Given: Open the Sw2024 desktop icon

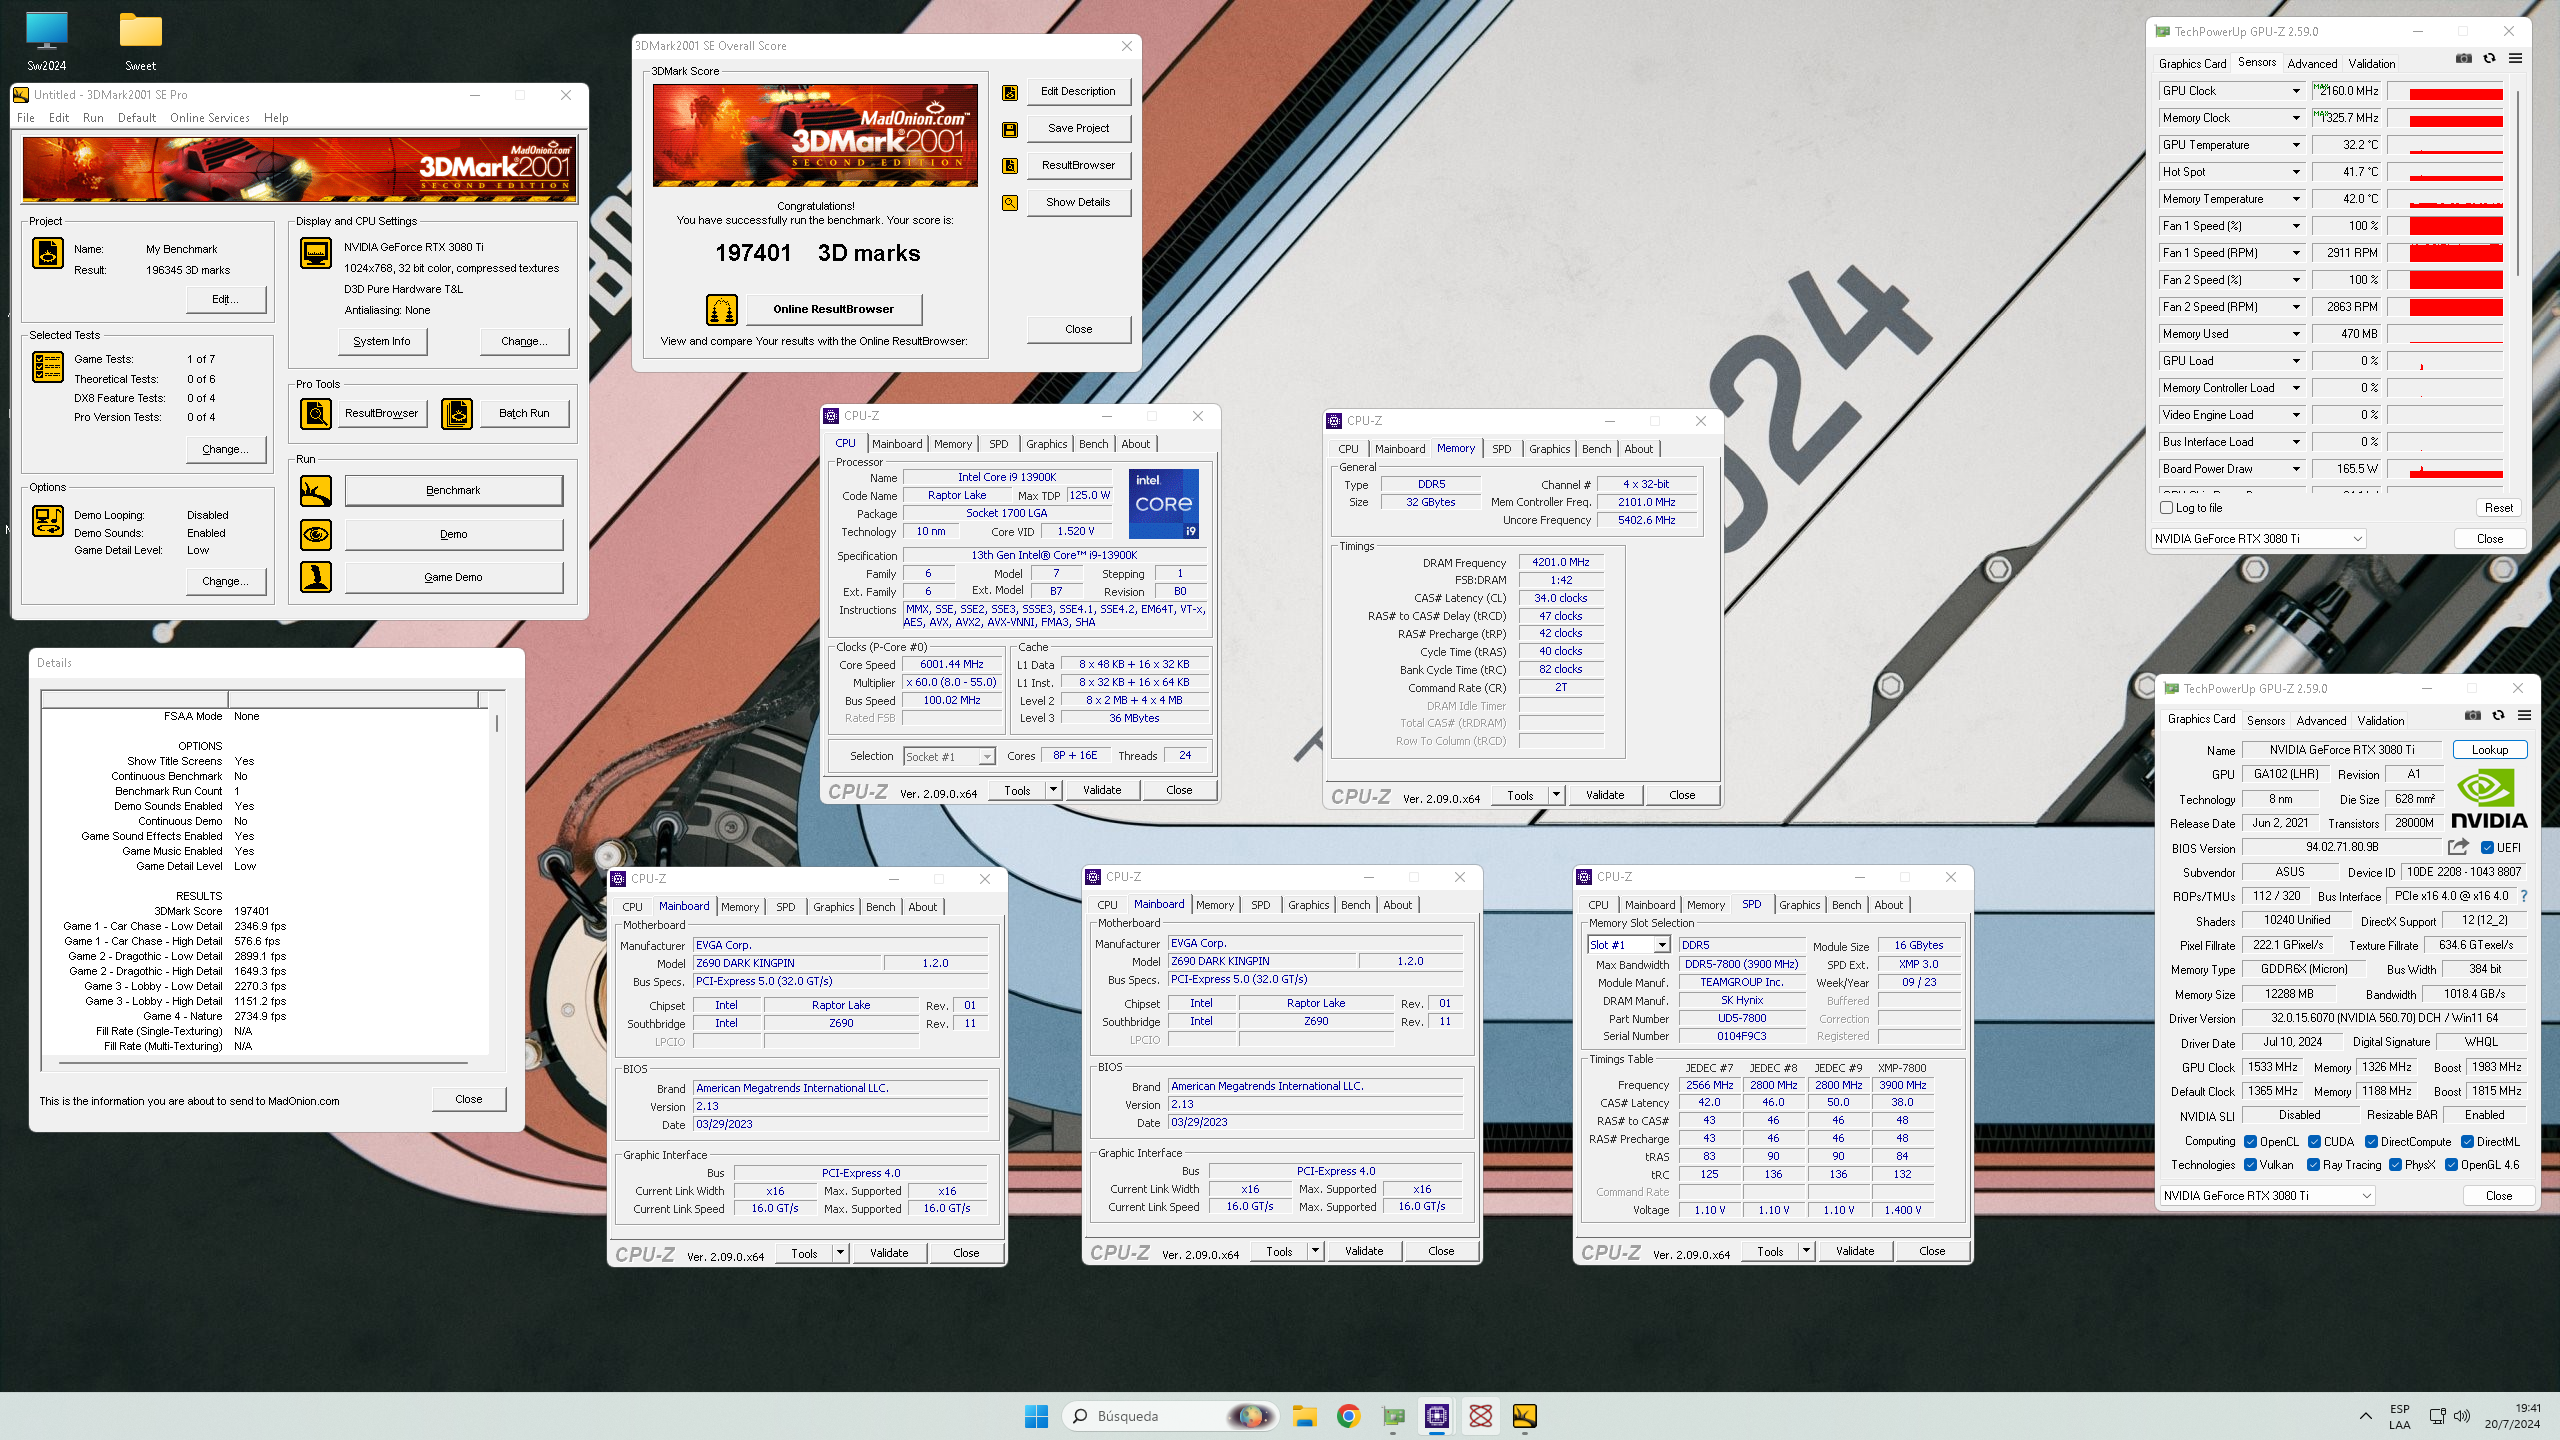Looking at the screenshot, I should (x=47, y=42).
